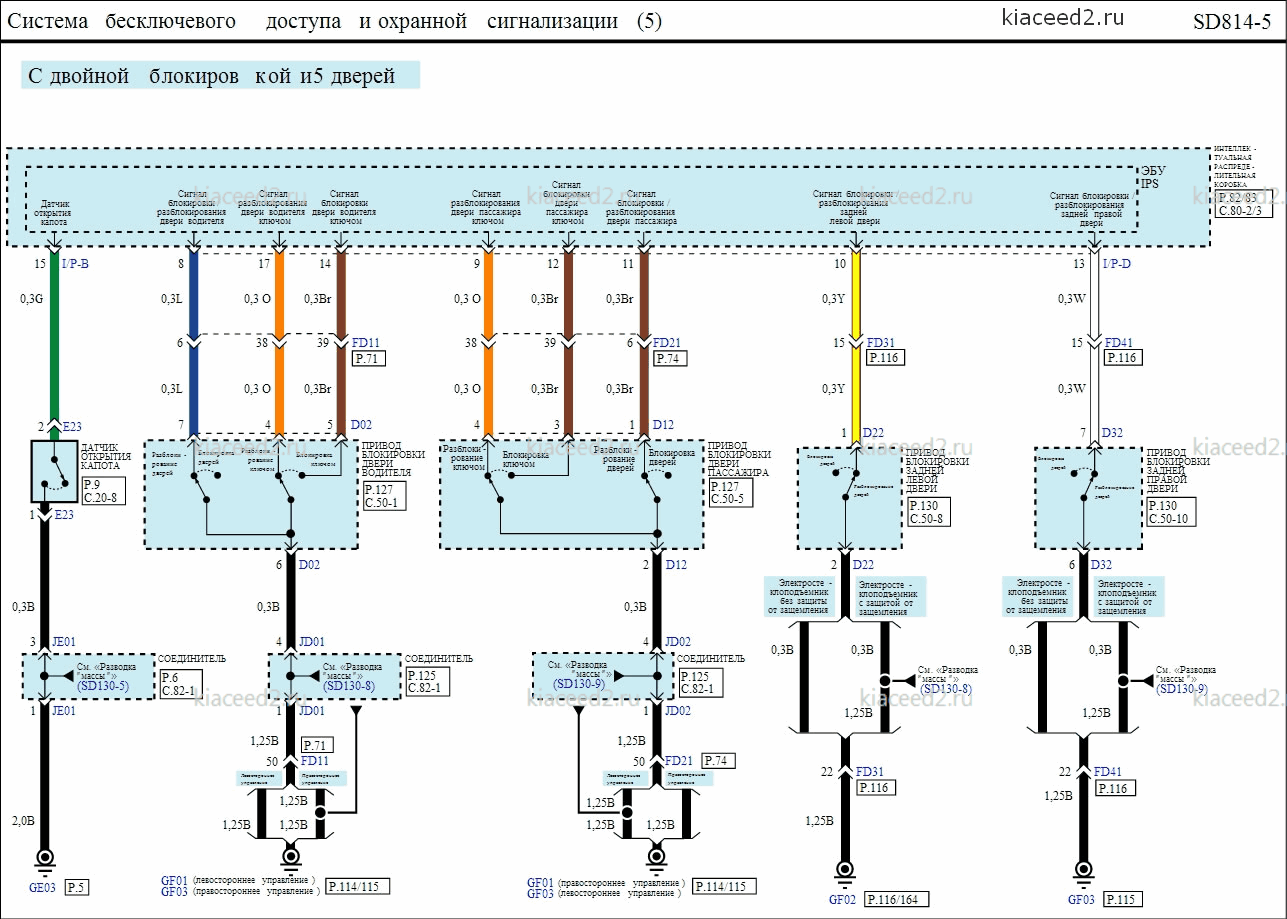Click 'Сигнал блокировки / разблокировки задней правой двери' label
Viewport: 1287px width, 919px height.
tap(1090, 209)
